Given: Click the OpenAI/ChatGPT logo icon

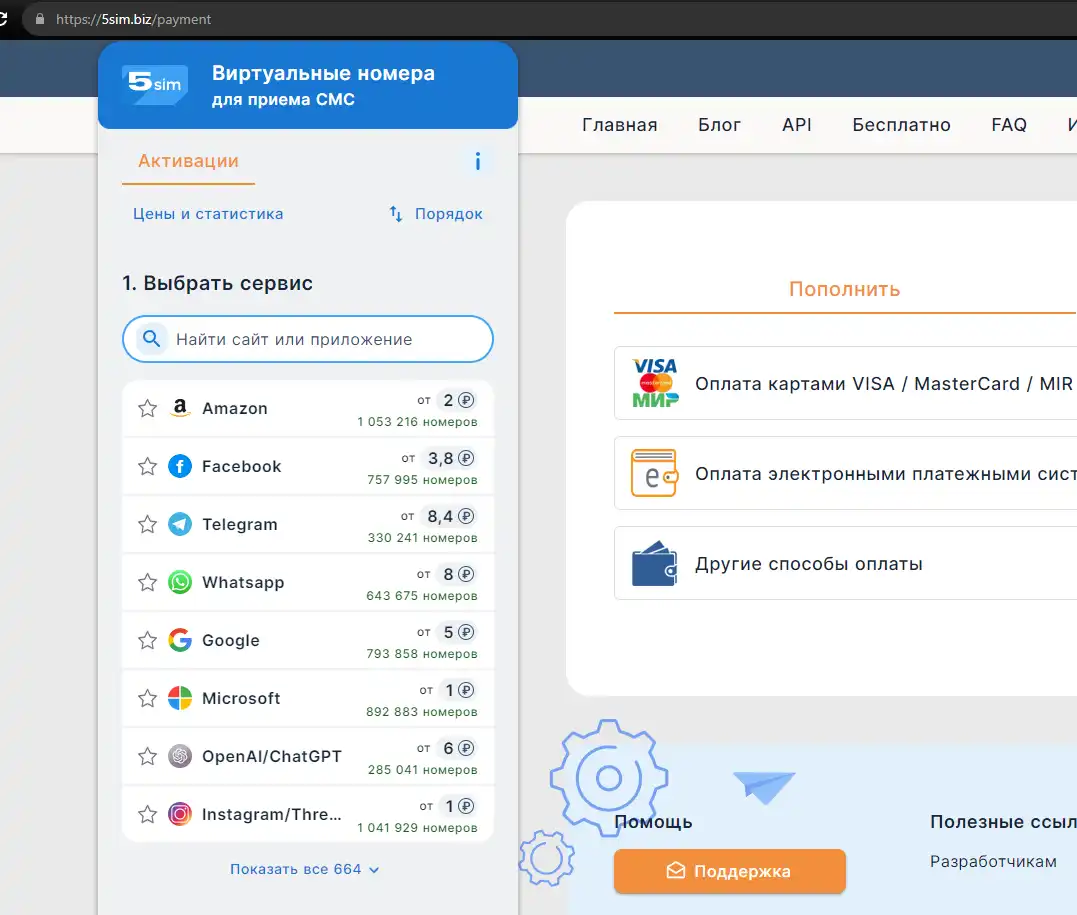Looking at the screenshot, I should point(180,756).
